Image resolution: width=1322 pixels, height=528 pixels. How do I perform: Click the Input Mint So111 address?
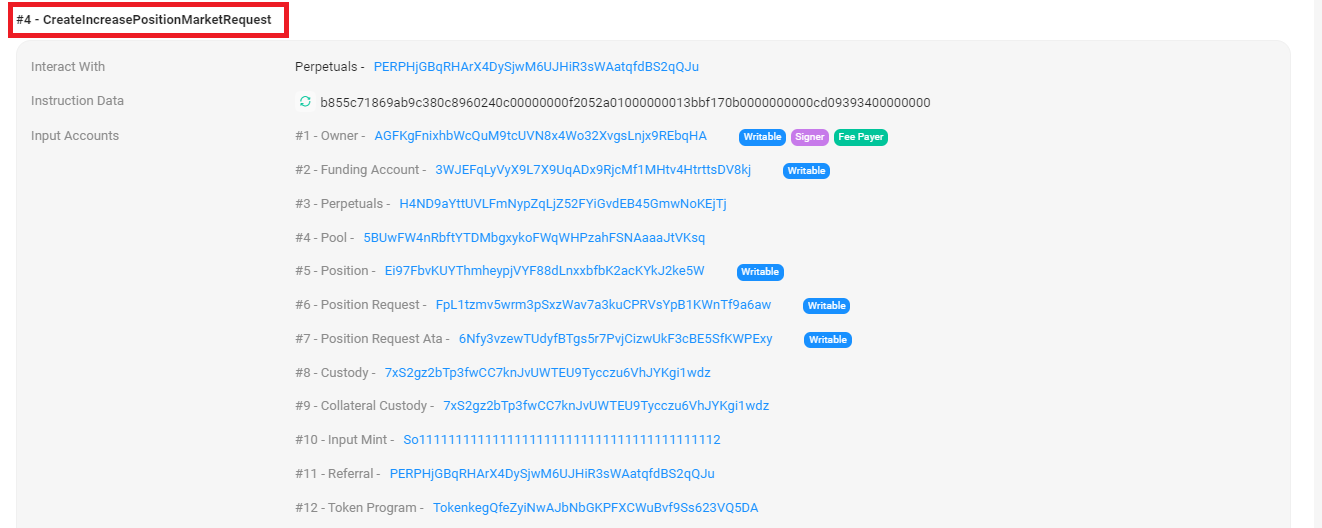[x=561, y=440]
